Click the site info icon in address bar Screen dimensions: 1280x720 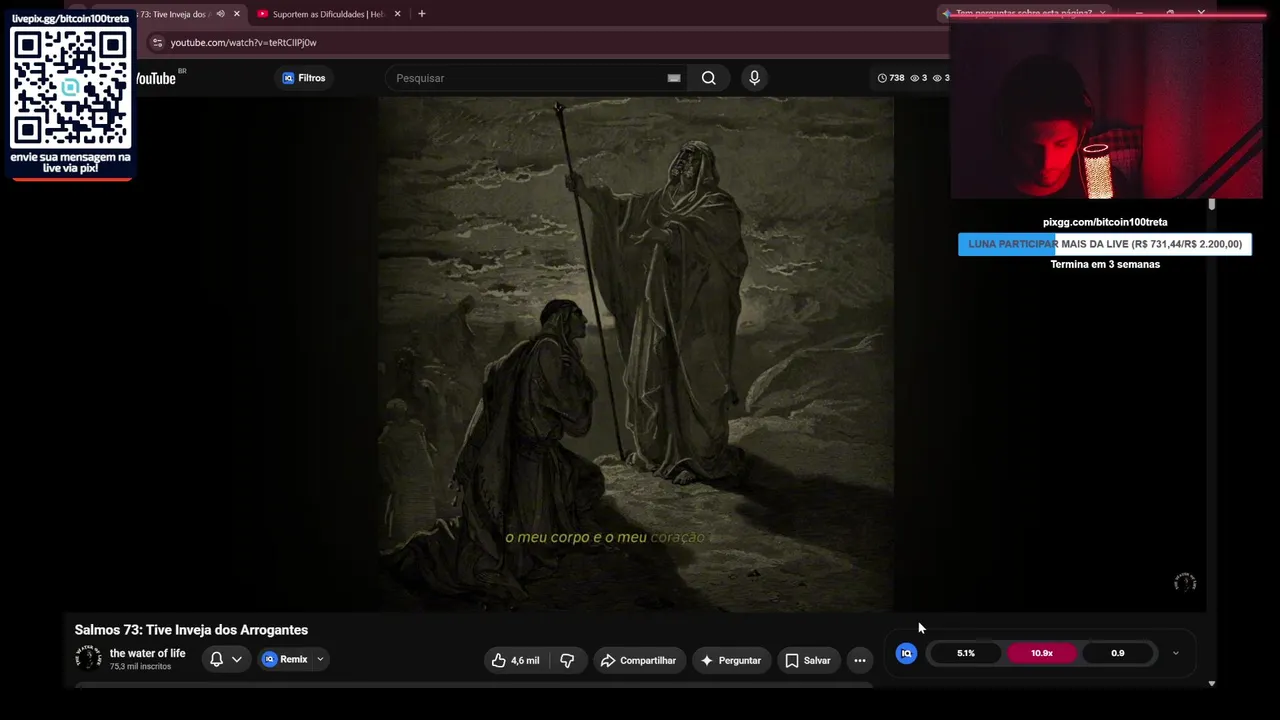click(x=157, y=43)
